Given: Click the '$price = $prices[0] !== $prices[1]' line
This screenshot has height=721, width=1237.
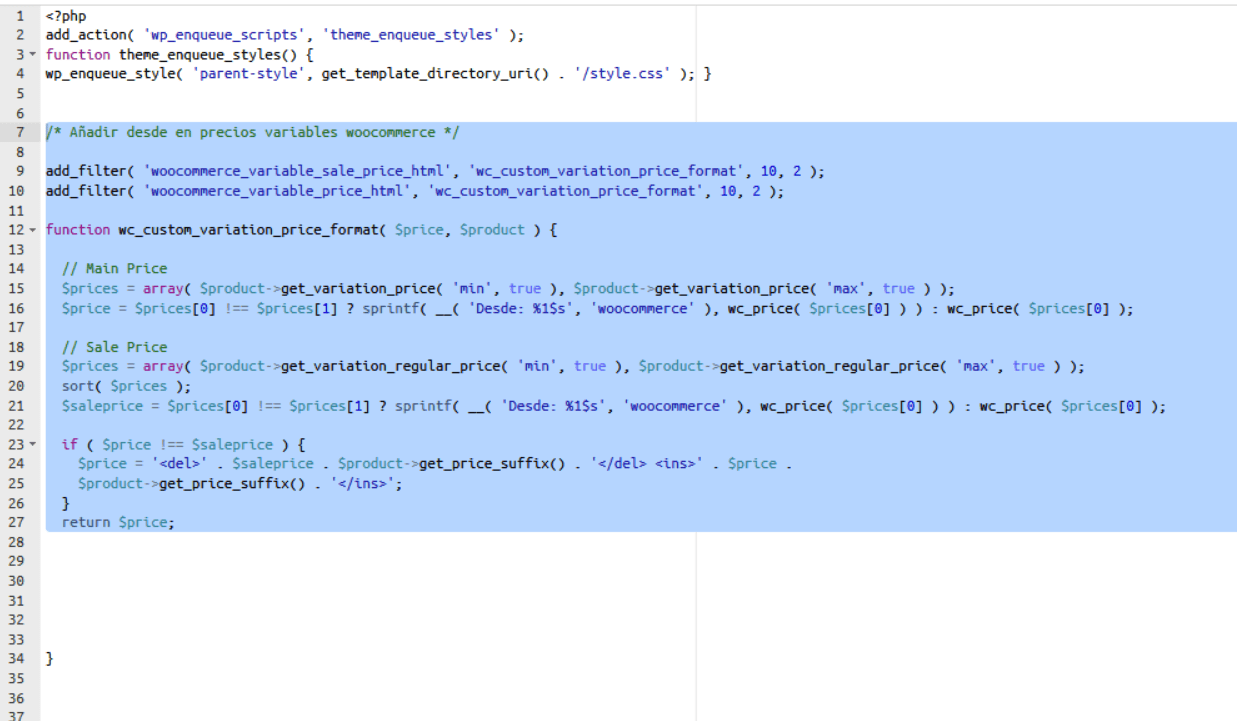Looking at the screenshot, I should pyautogui.click(x=598, y=308).
